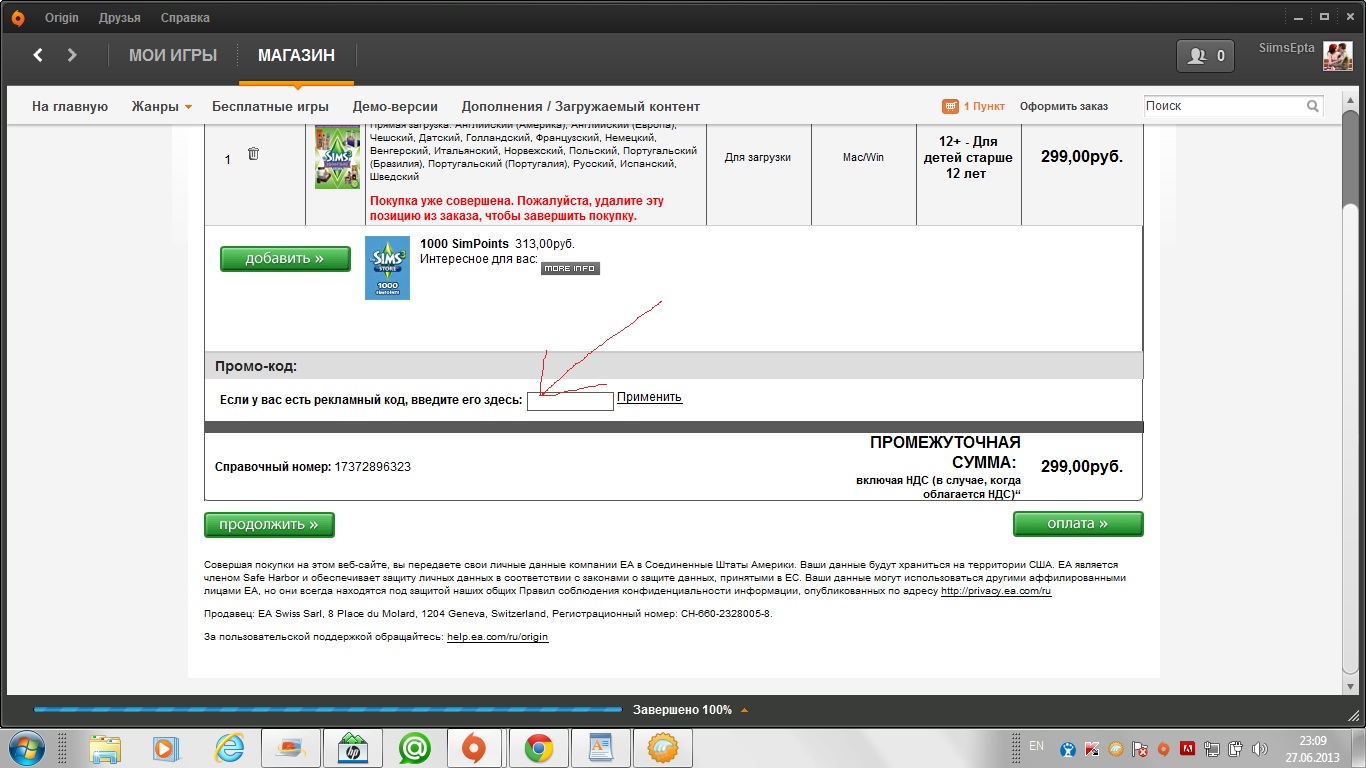The width and height of the screenshot is (1366, 768).
Task: Open the friends list button showing 0
Action: [1205, 56]
